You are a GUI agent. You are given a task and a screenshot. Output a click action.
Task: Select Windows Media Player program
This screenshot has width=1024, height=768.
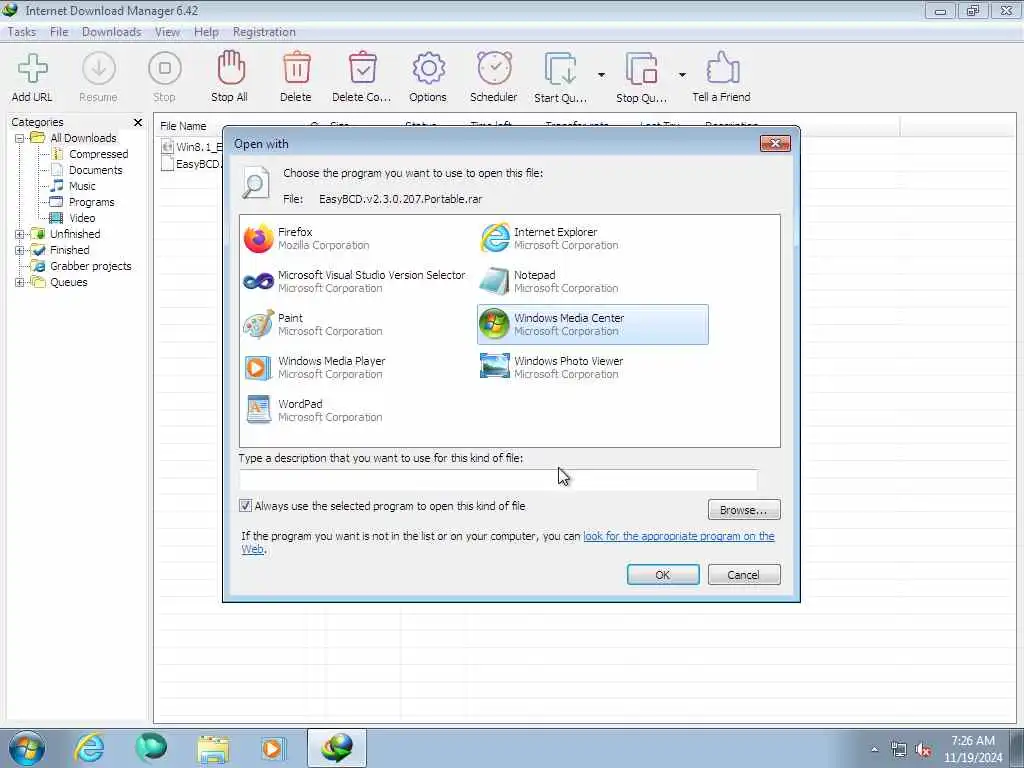pyautogui.click(x=315, y=368)
